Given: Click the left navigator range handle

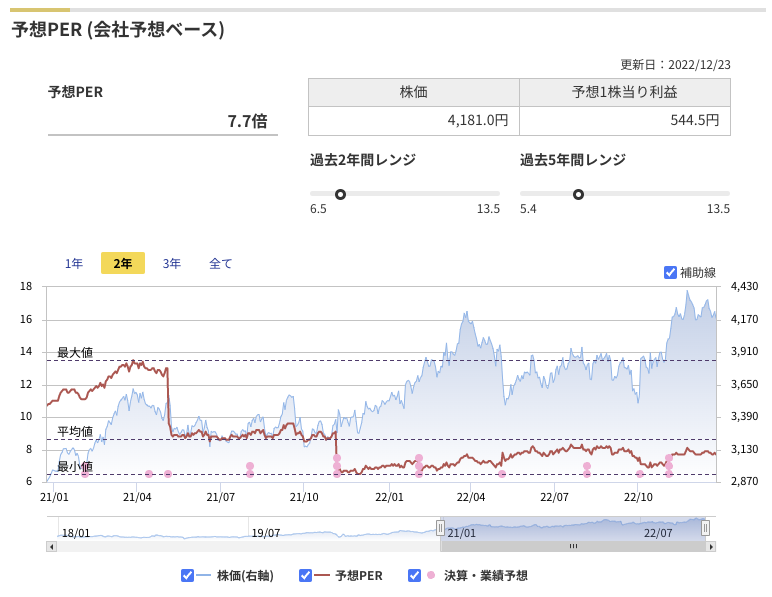Looking at the screenshot, I should 441,528.
